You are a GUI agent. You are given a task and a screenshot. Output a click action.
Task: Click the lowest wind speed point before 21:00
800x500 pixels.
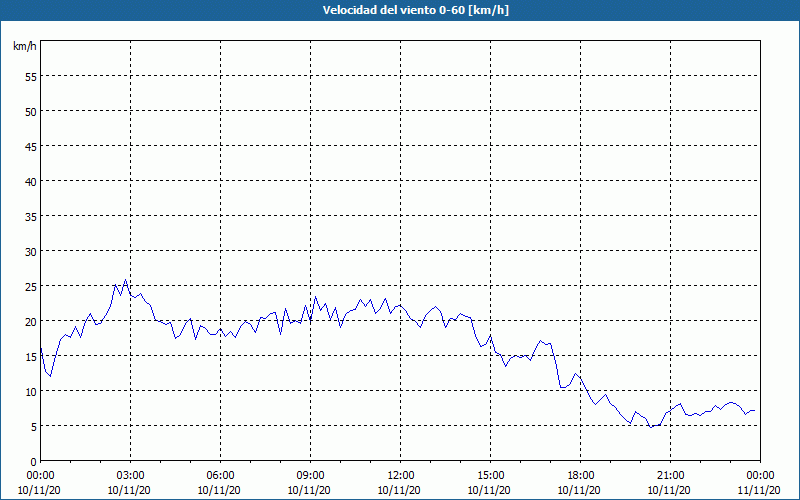(651, 427)
